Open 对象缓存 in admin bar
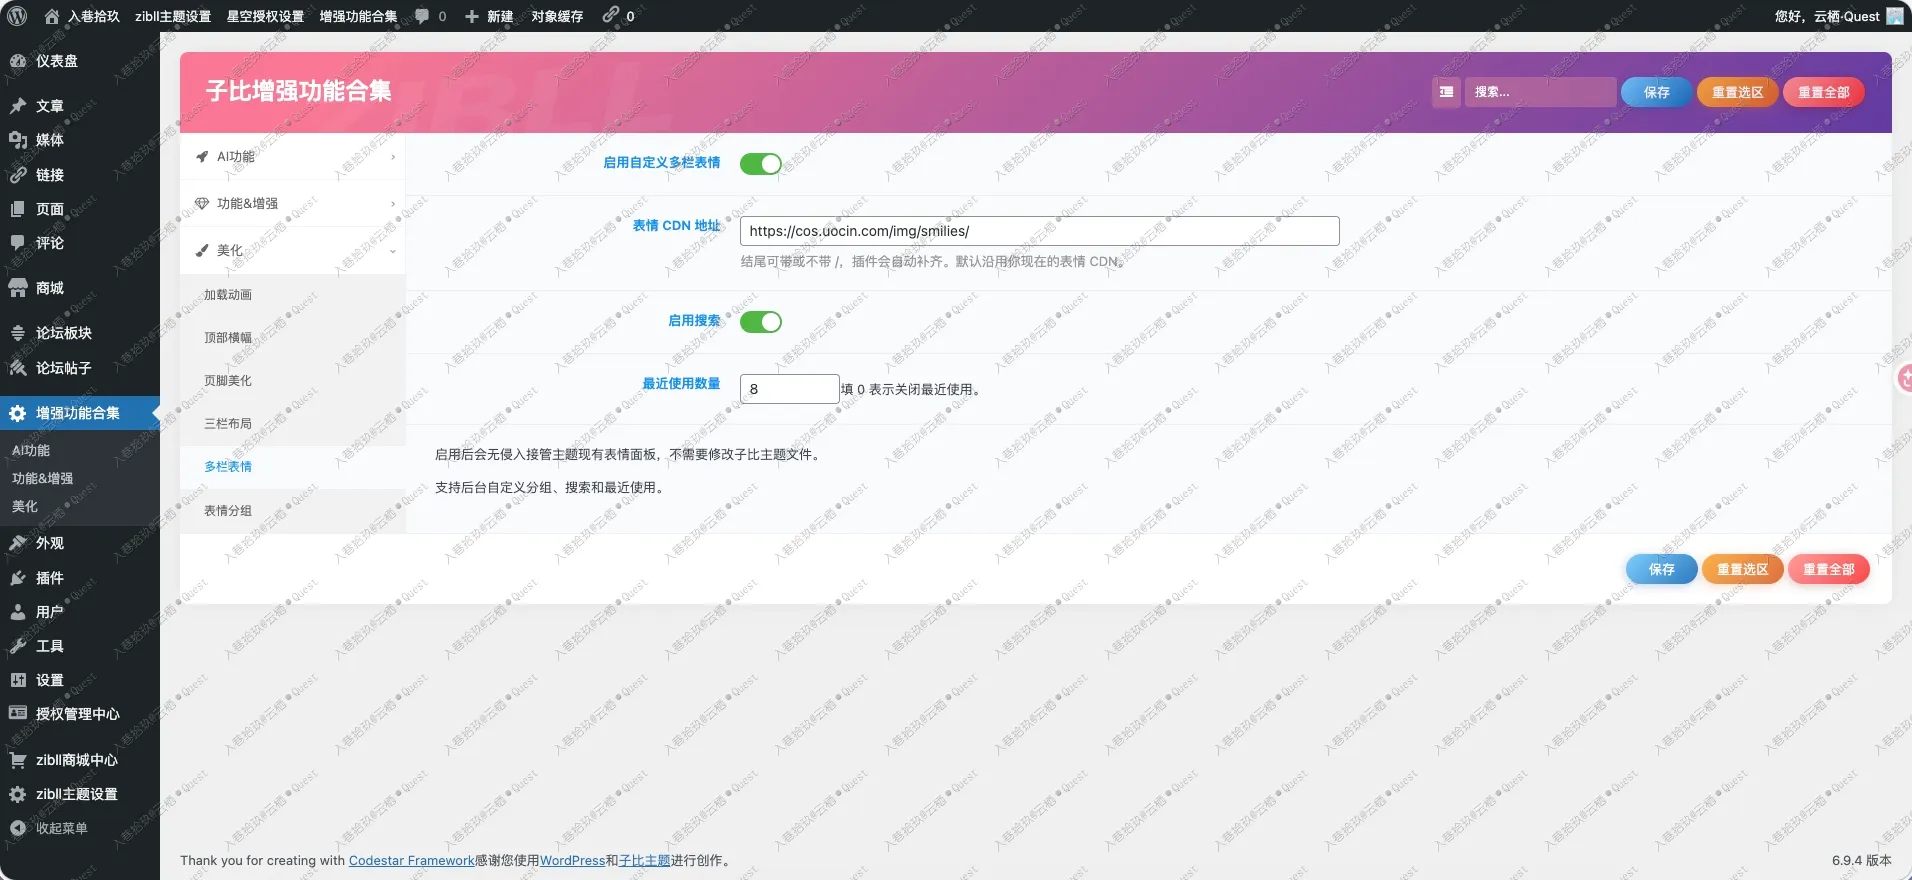The width and height of the screenshot is (1912, 880). point(557,16)
